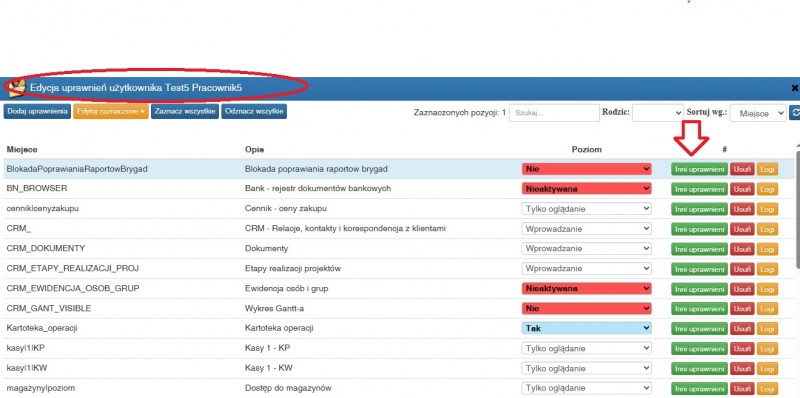This screenshot has width=800, height=398.
Task: Change Poziom for Kartoteka_operacji row
Action: (587, 328)
